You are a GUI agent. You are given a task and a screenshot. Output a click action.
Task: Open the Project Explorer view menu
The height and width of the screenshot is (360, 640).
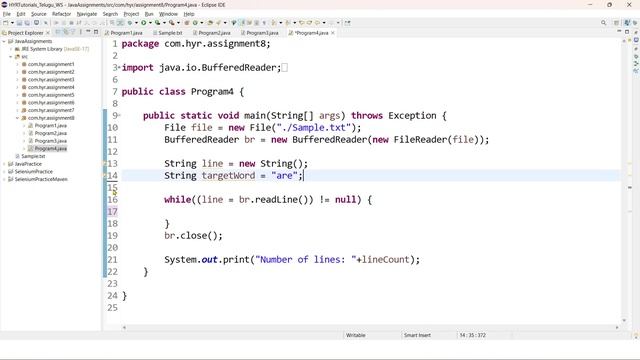point(80,32)
